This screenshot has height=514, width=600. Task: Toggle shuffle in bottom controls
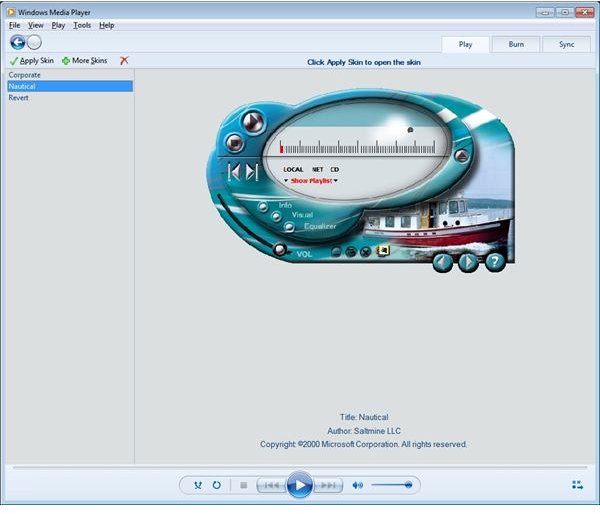pos(198,485)
